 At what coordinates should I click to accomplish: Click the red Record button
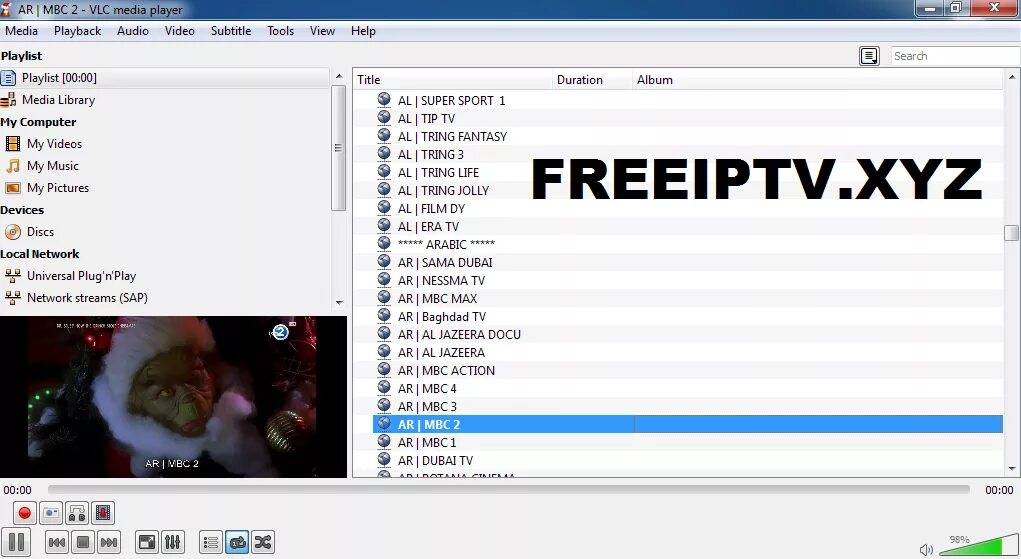[24, 513]
